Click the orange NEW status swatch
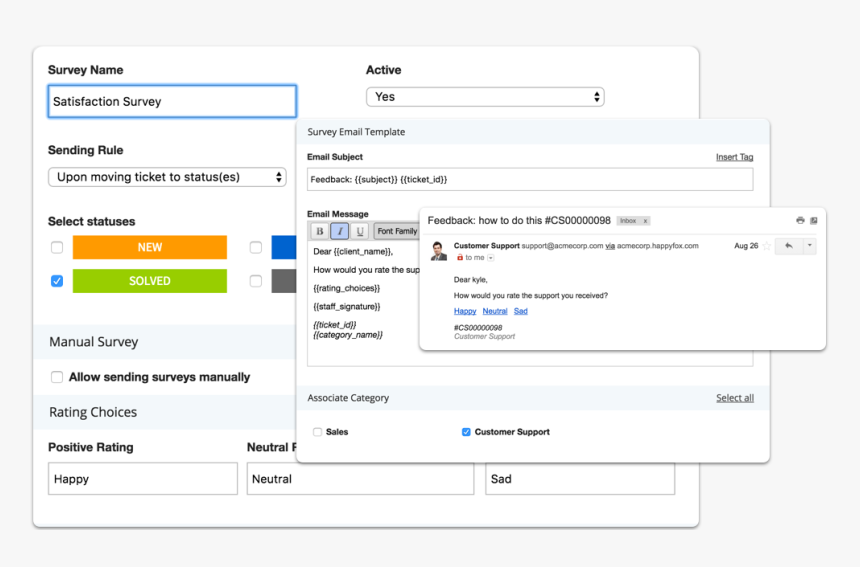This screenshot has height=567, width=860. (150, 247)
